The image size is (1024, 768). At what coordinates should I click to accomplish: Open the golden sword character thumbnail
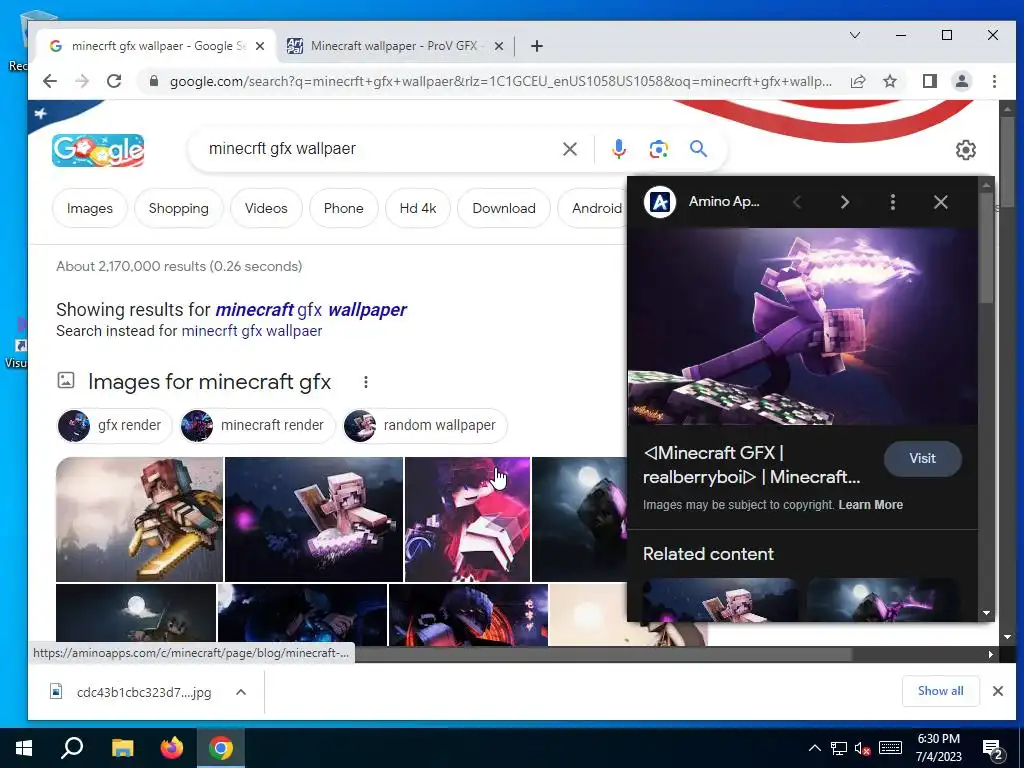(139, 519)
